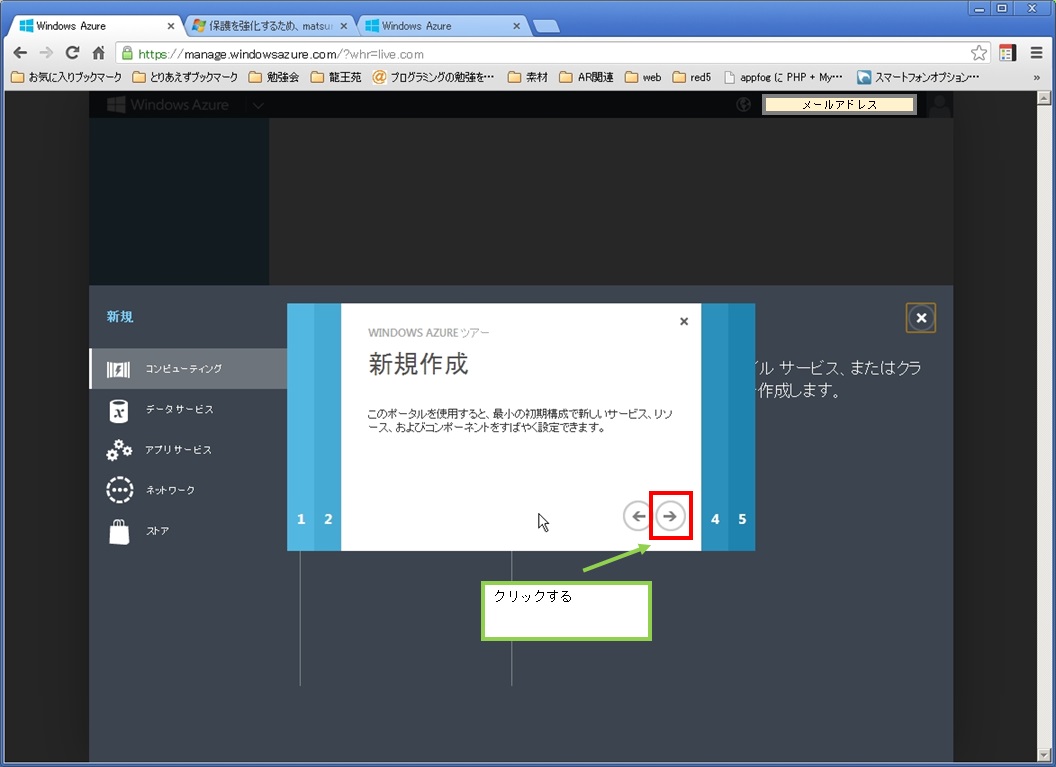The height and width of the screenshot is (767, 1056).
Task: Select ネットワーク in the 新規 menu
Action: pos(189,490)
